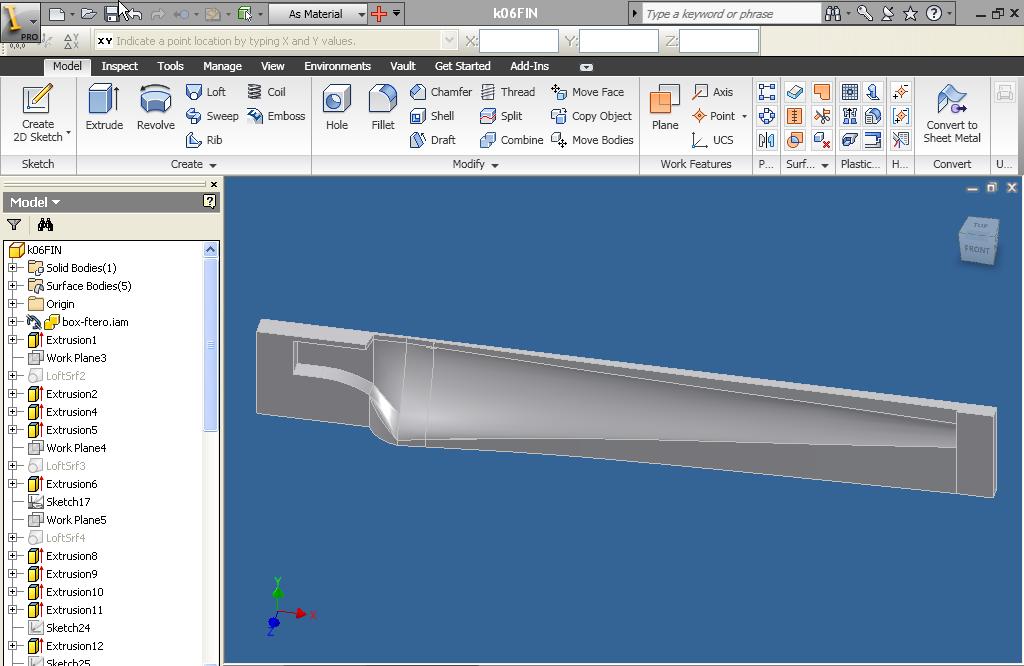Screen dimensions: 1024x666
Task: Pick the Rib tool
Action: point(204,140)
